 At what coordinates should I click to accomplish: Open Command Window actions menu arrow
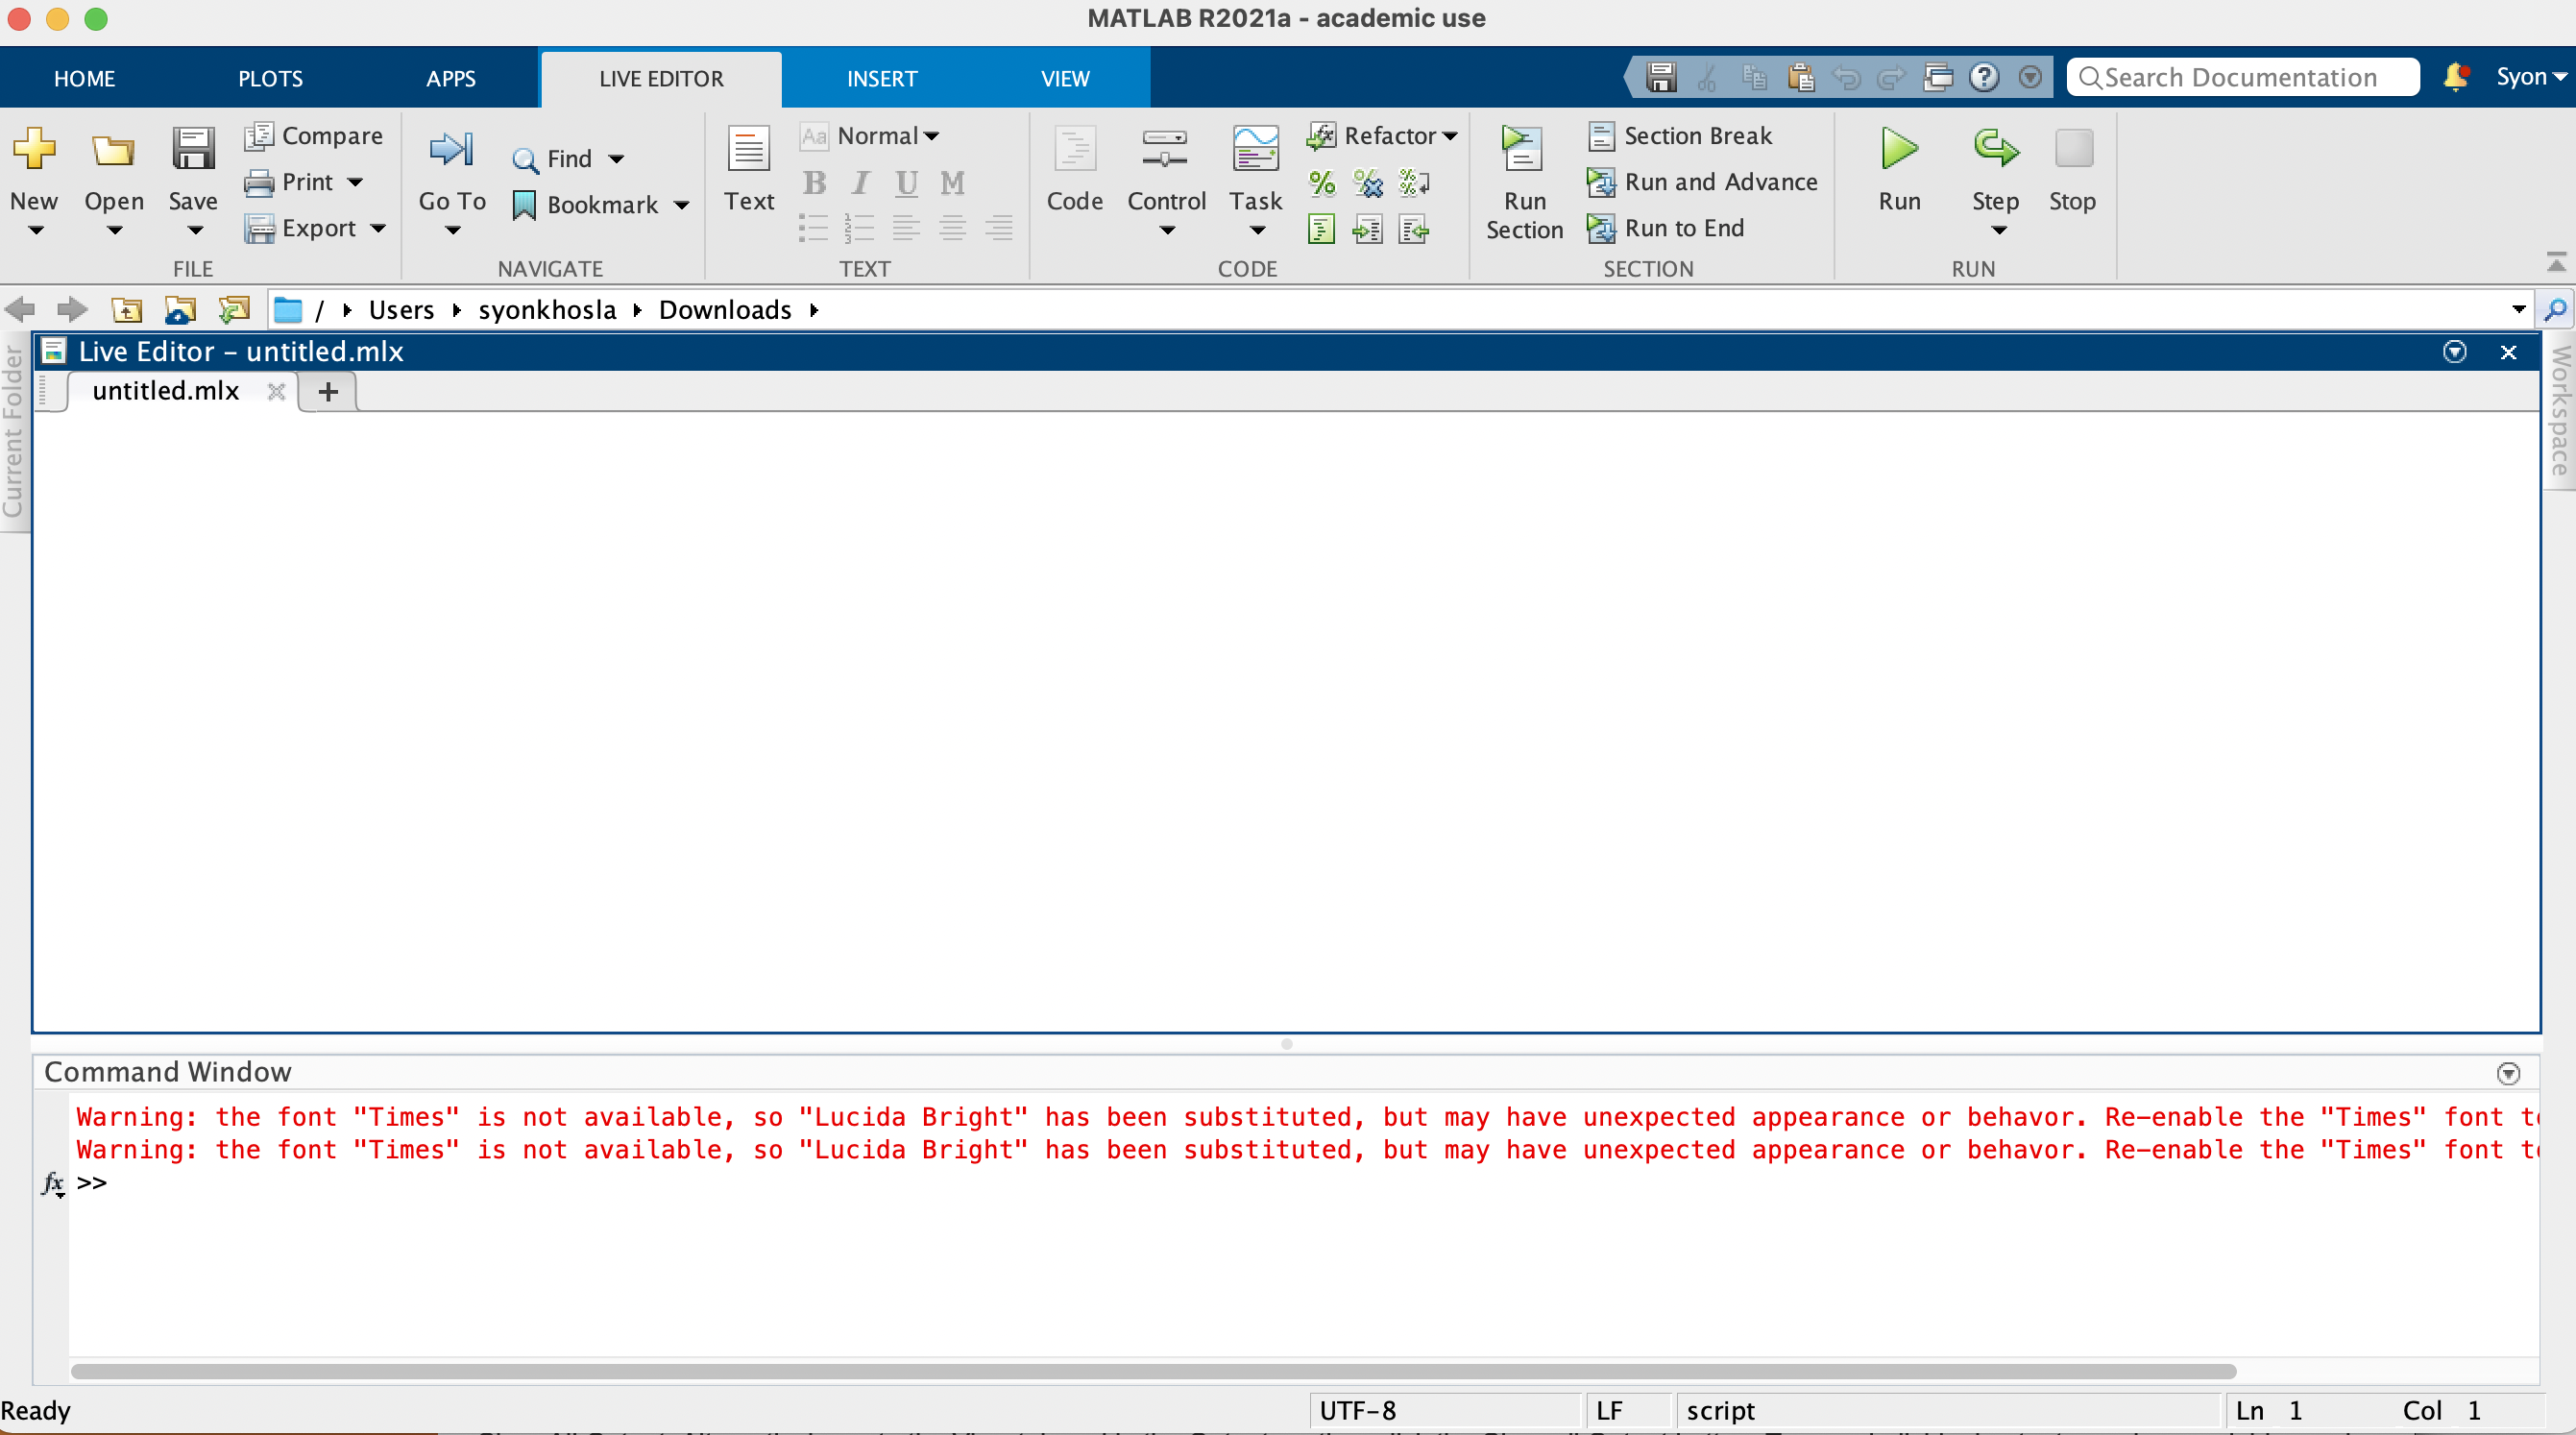[2508, 1074]
